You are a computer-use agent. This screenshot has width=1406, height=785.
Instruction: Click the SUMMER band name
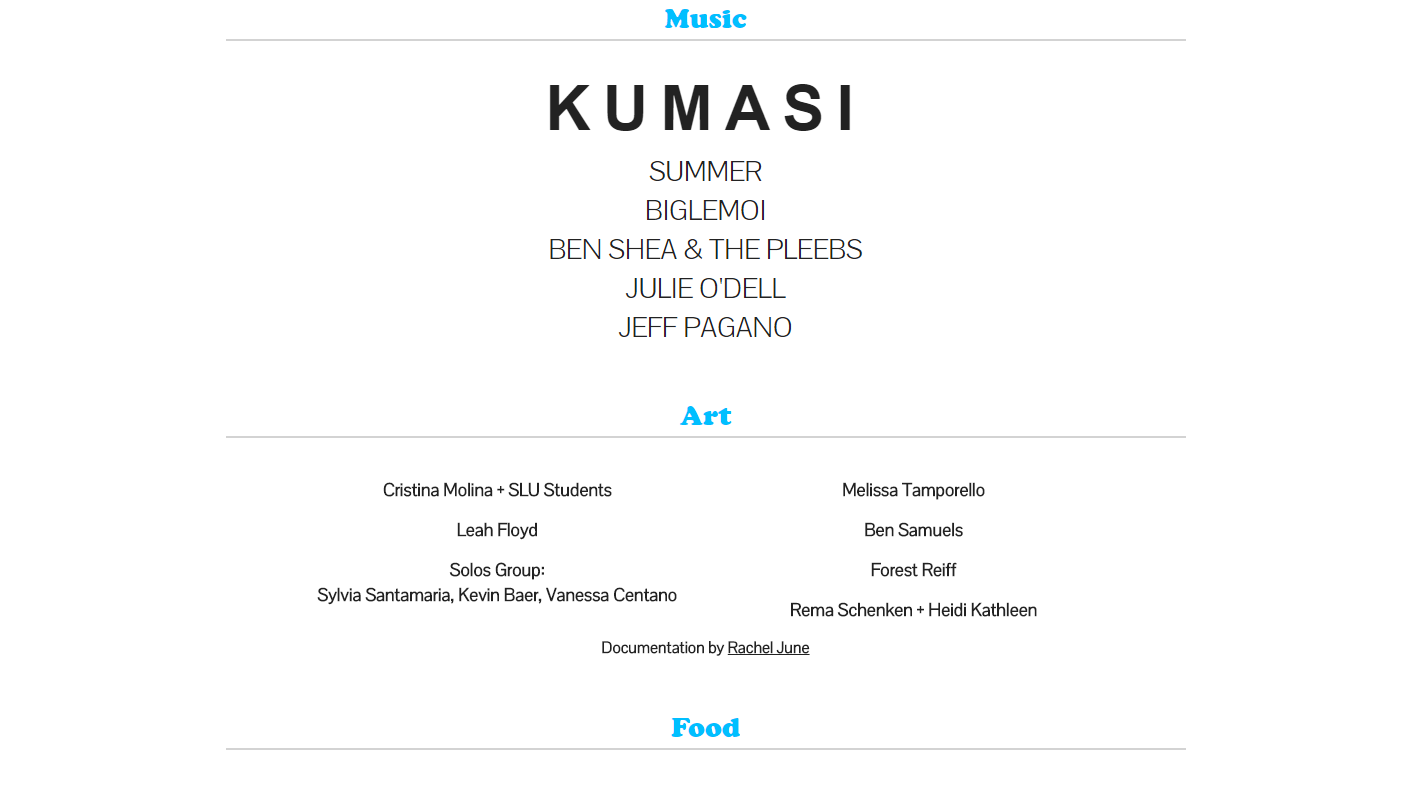pyautogui.click(x=705, y=172)
